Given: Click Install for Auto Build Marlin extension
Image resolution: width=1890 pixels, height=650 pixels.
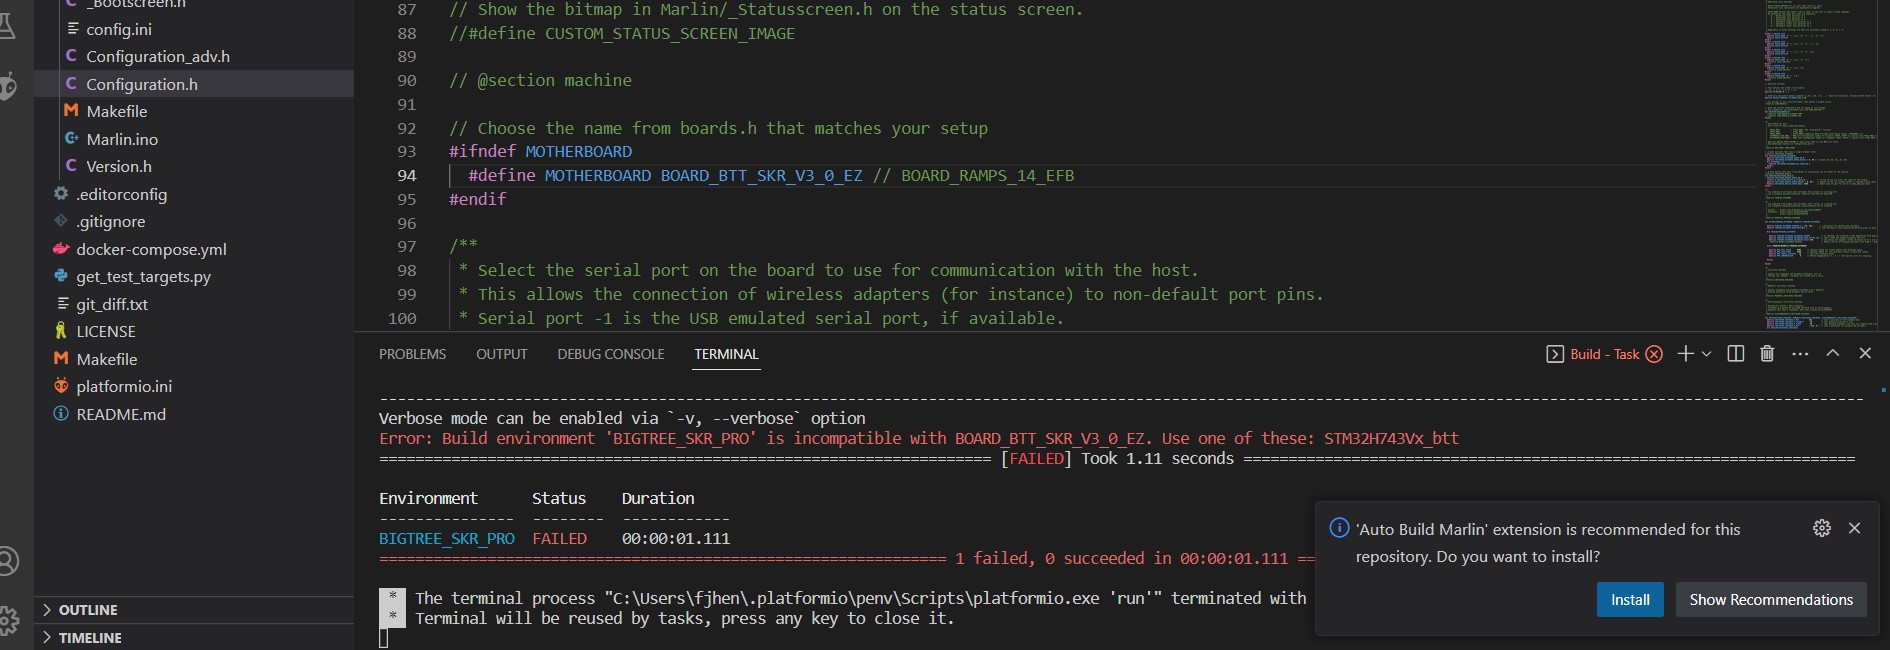Looking at the screenshot, I should click(x=1629, y=600).
